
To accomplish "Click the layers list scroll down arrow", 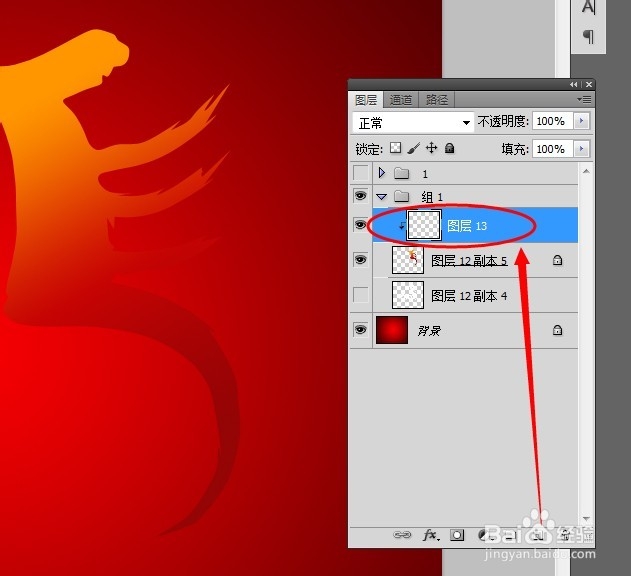I will click(x=586, y=518).
